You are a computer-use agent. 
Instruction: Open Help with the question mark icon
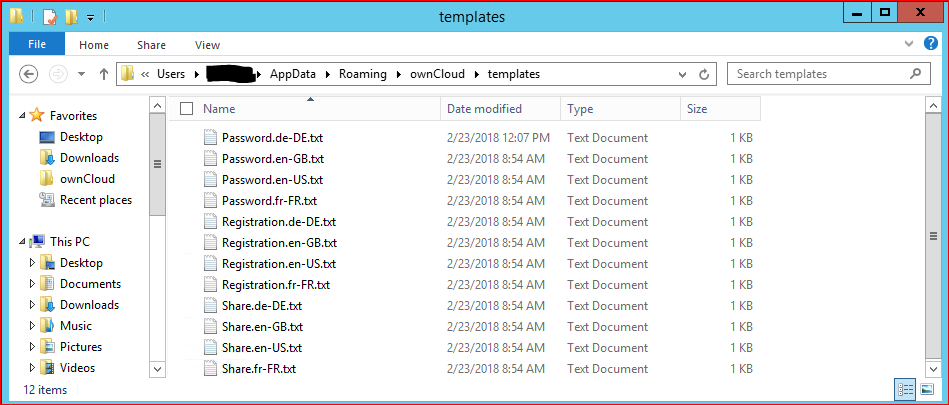930,44
